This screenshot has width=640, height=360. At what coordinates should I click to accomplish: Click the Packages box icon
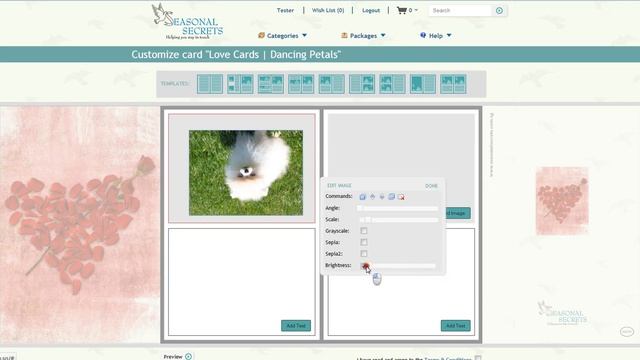(344, 36)
